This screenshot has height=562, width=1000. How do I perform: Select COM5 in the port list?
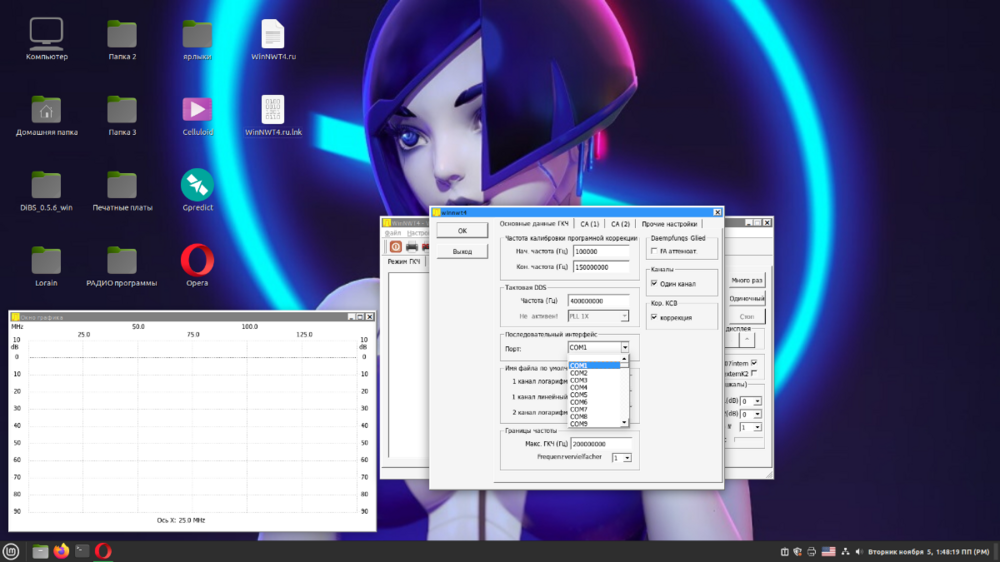(594, 395)
